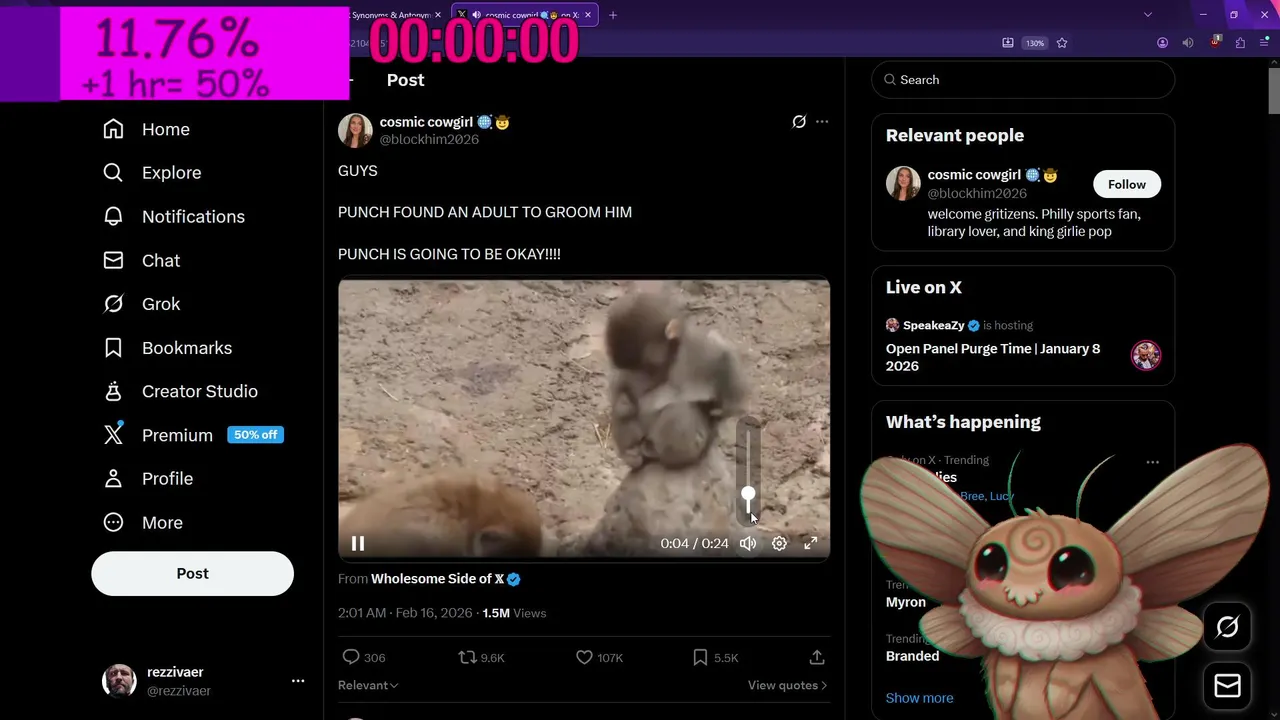The width and height of the screenshot is (1280, 720).
Task: Bookmark the post with 5.5K bookmarks
Action: coord(701,657)
